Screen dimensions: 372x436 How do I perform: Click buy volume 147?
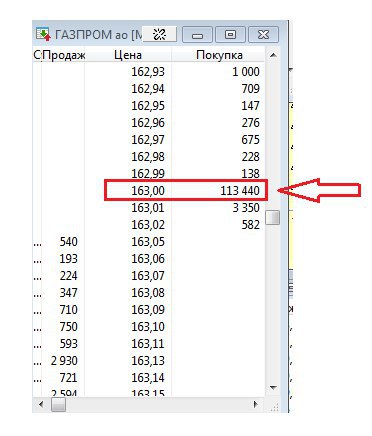(251, 106)
